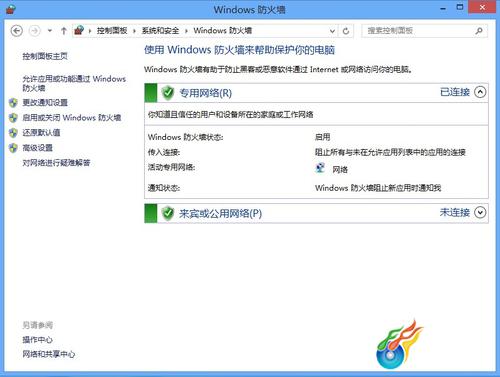Click the network icon beside 网络
The image size is (500, 377).
click(x=320, y=168)
